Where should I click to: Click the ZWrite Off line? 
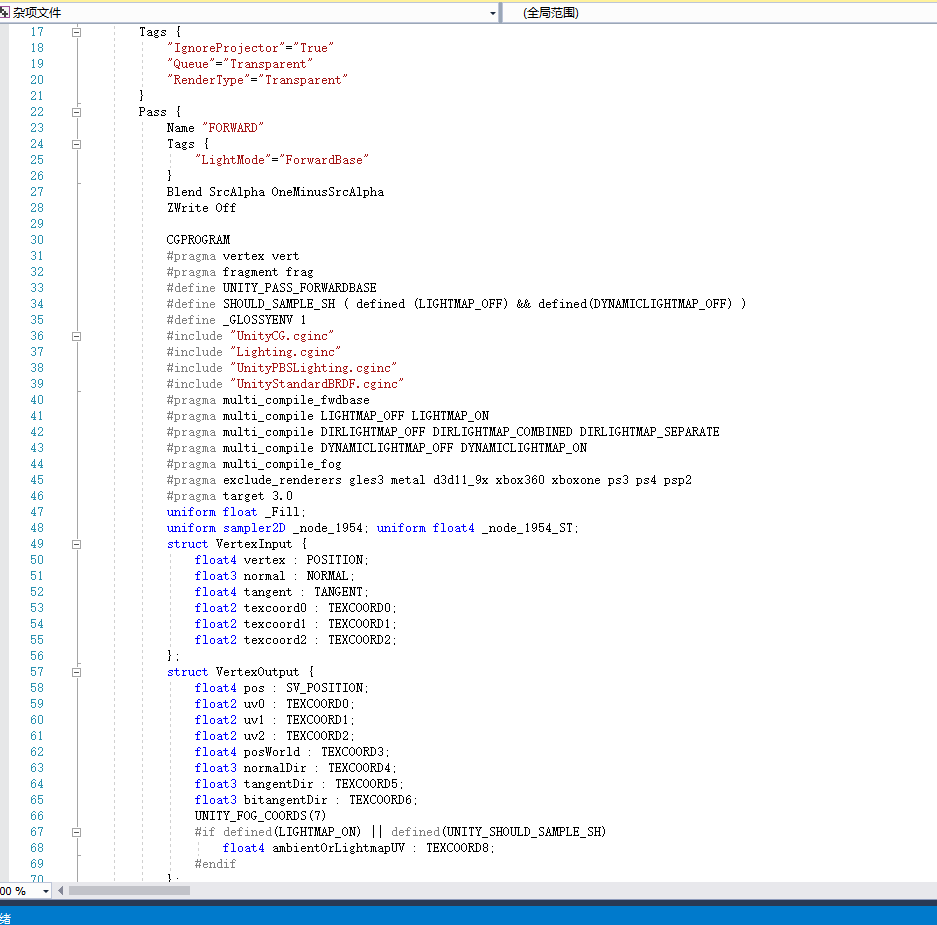[x=201, y=208]
